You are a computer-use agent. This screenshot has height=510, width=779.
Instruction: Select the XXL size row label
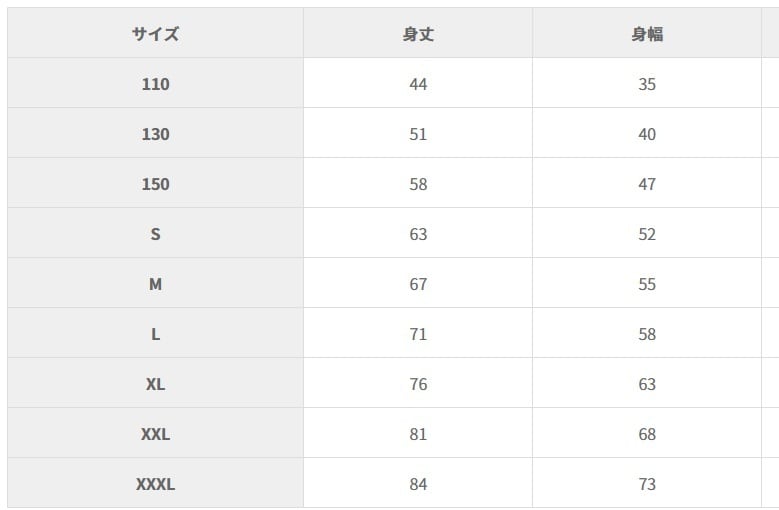coord(155,434)
